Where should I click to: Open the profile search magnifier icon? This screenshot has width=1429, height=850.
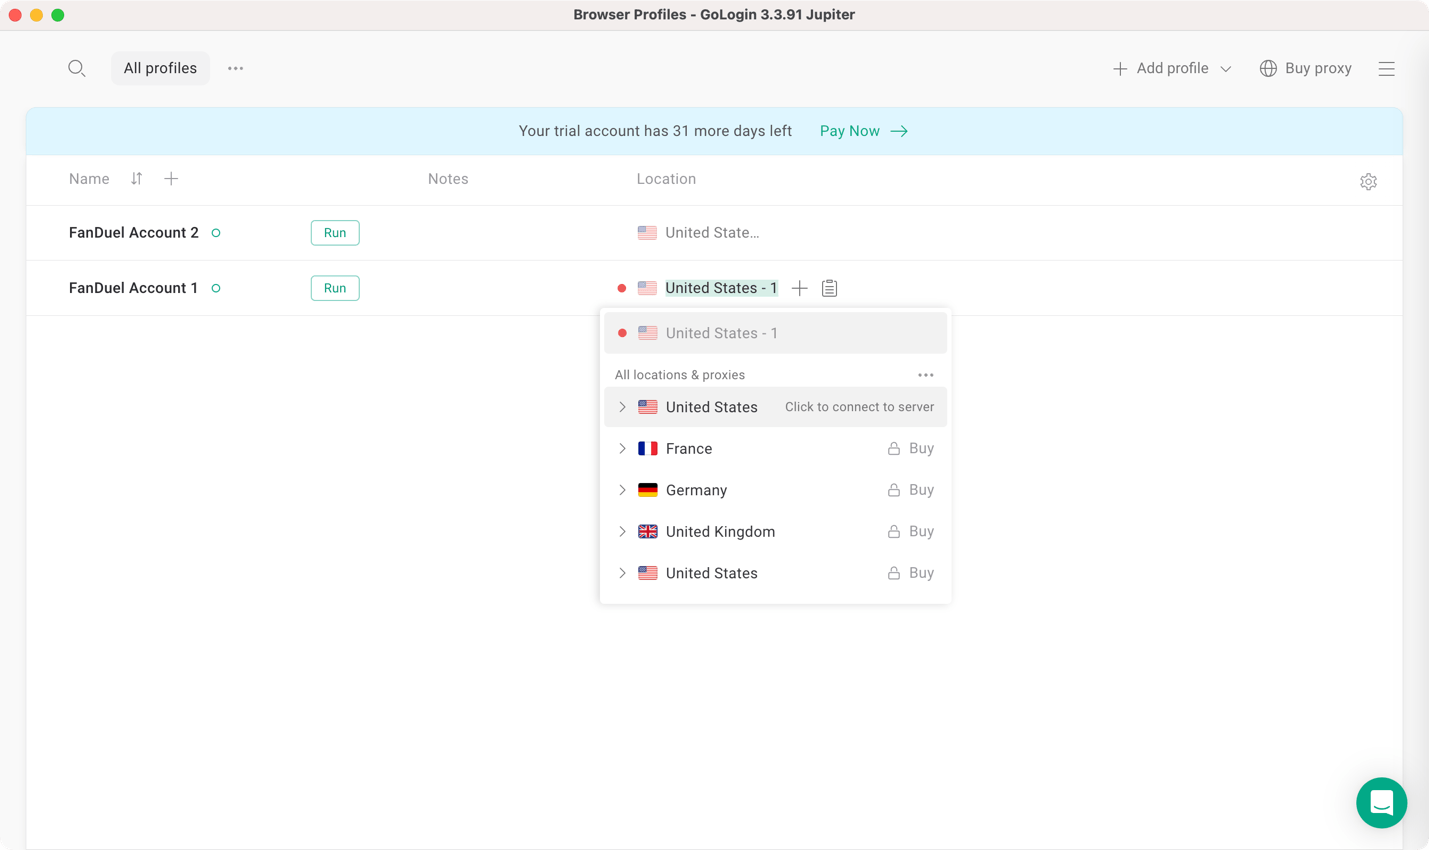pyautogui.click(x=77, y=68)
